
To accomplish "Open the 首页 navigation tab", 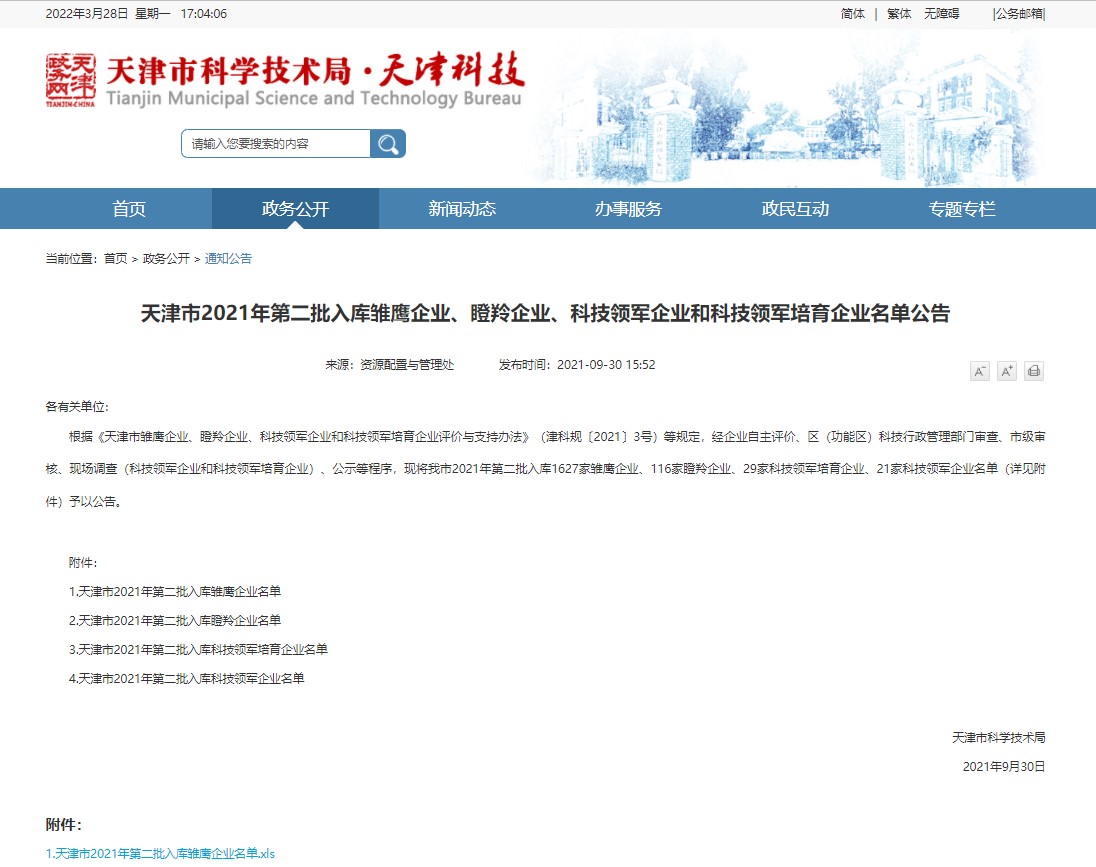I will pyautogui.click(x=129, y=209).
